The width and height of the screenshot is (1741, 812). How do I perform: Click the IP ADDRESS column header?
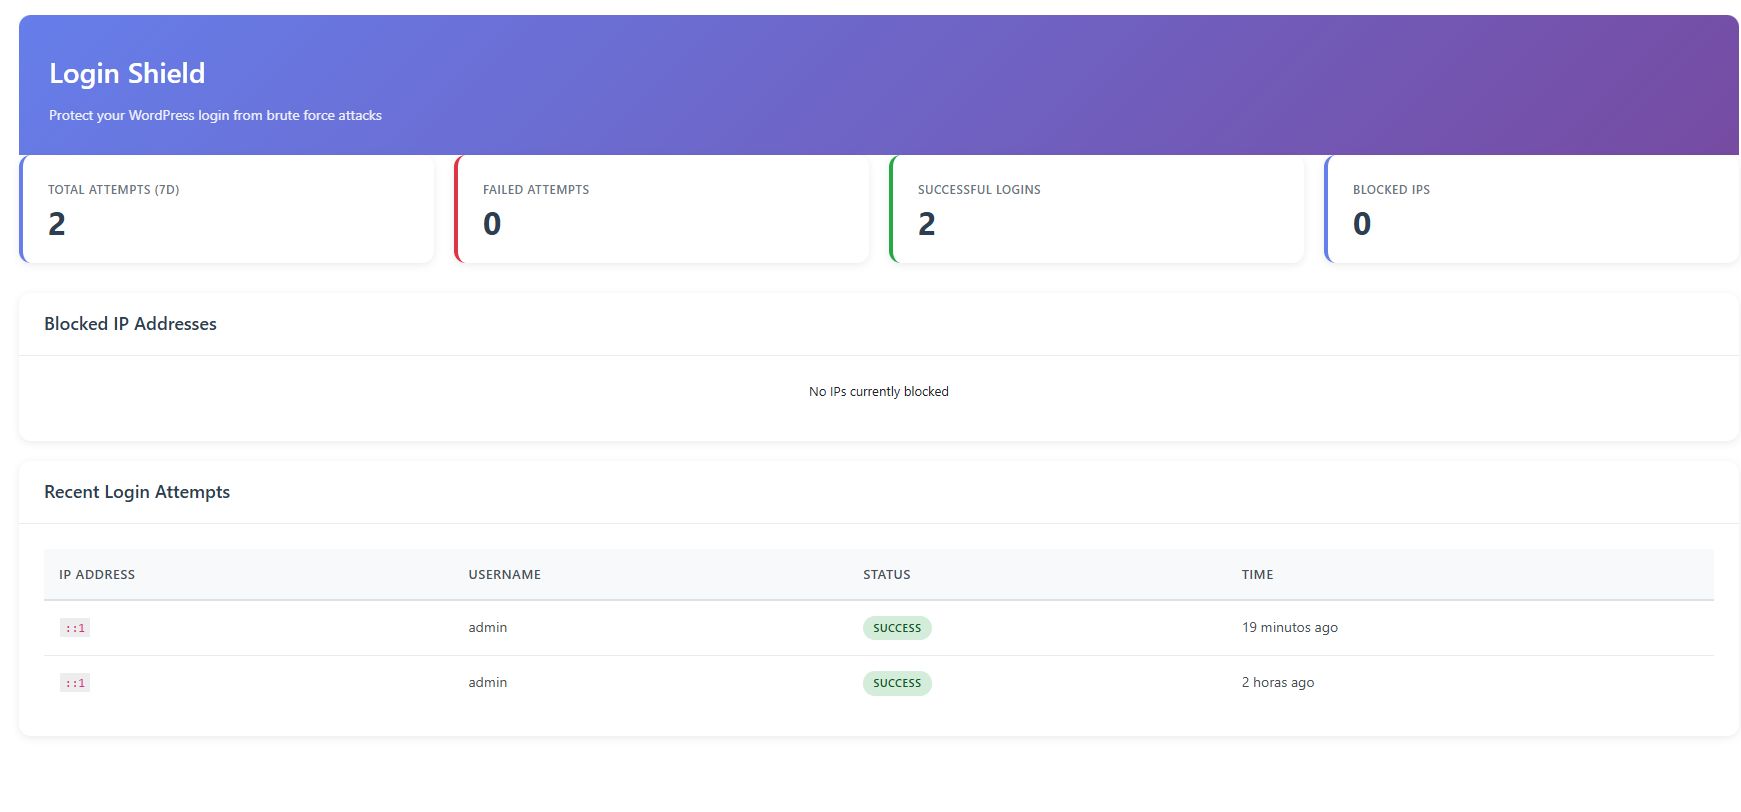pos(97,574)
